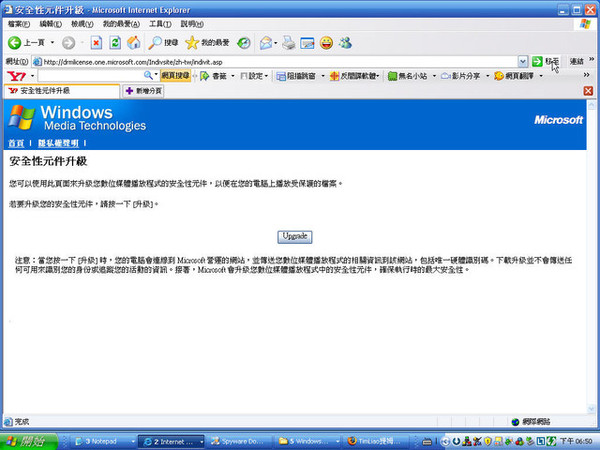Viewport: 600px width, 450px height.
Task: Open the 我的最愛 Favorites menu
Action: (121, 24)
